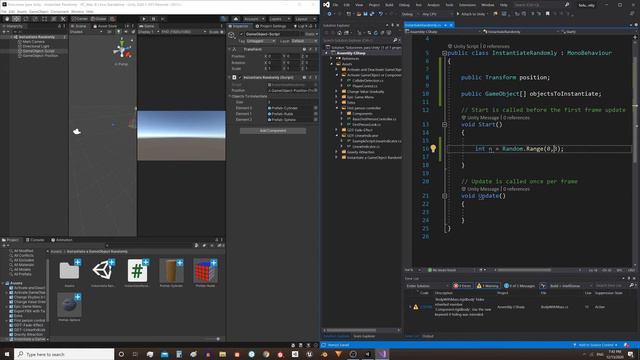Viewport: 640px width, 360px height.
Task: Click the Pause button in Unity toolbar
Action: tap(153, 19)
